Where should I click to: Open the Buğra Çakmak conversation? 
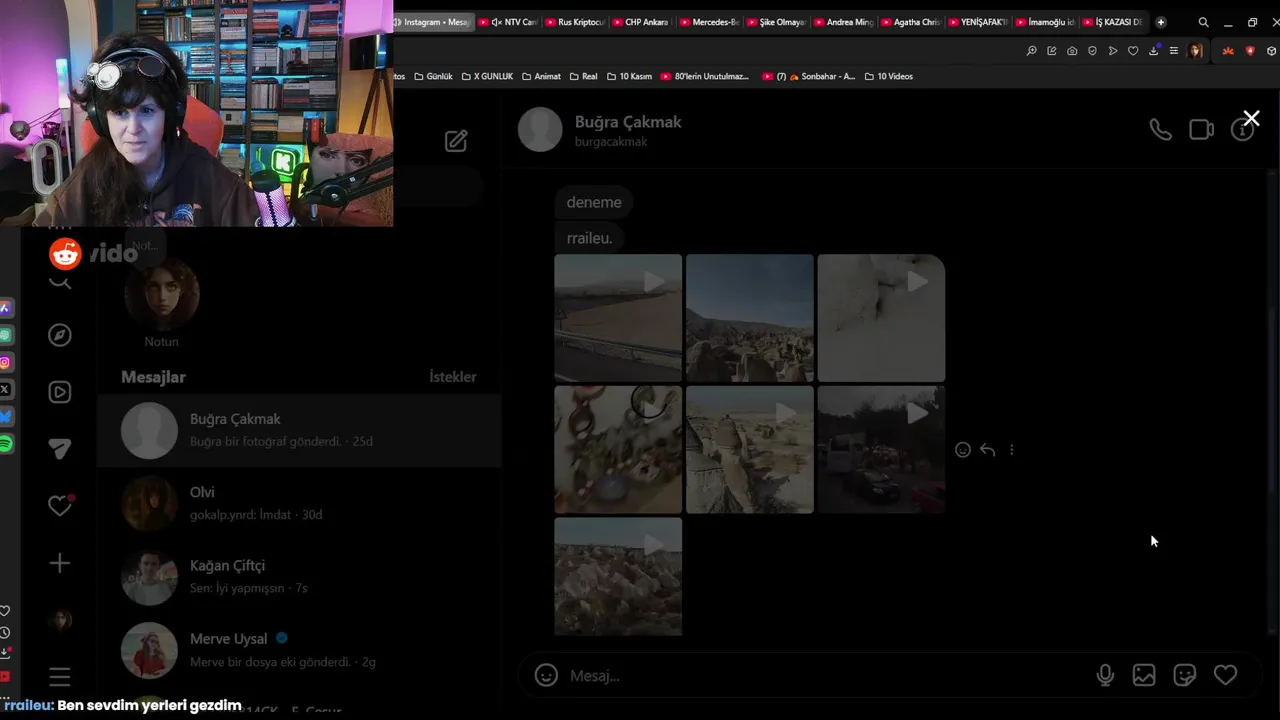[x=299, y=430]
